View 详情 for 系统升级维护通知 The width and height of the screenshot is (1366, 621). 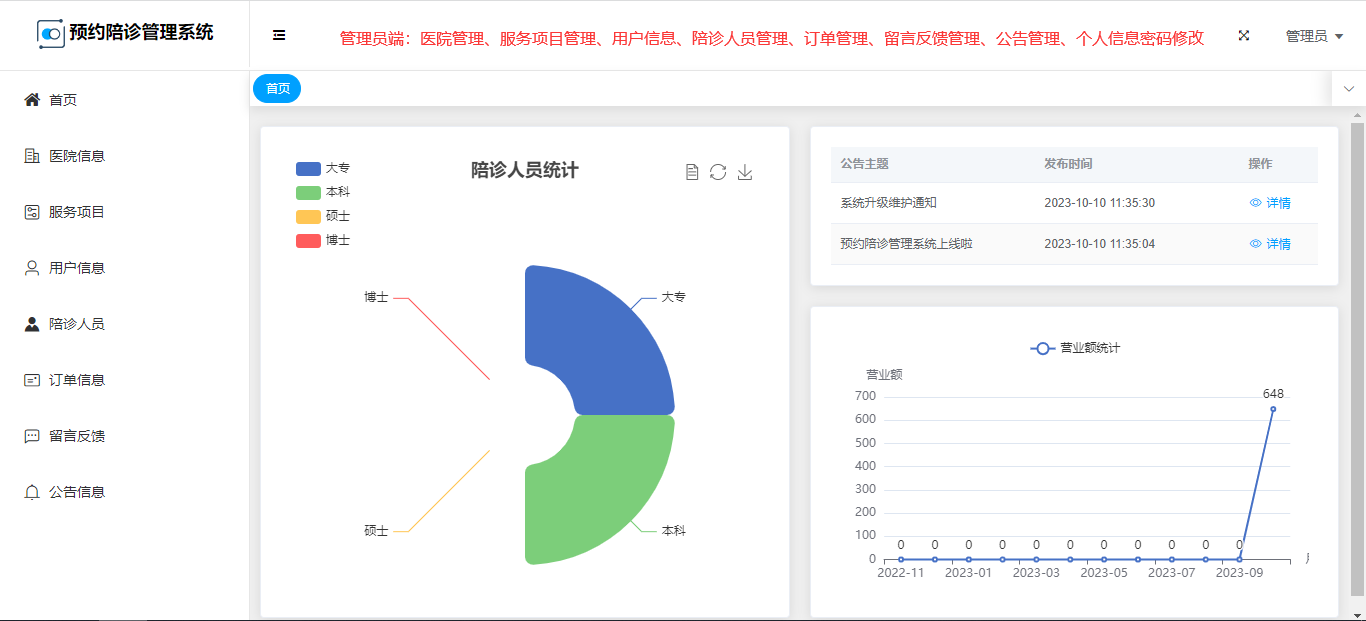(x=1270, y=203)
